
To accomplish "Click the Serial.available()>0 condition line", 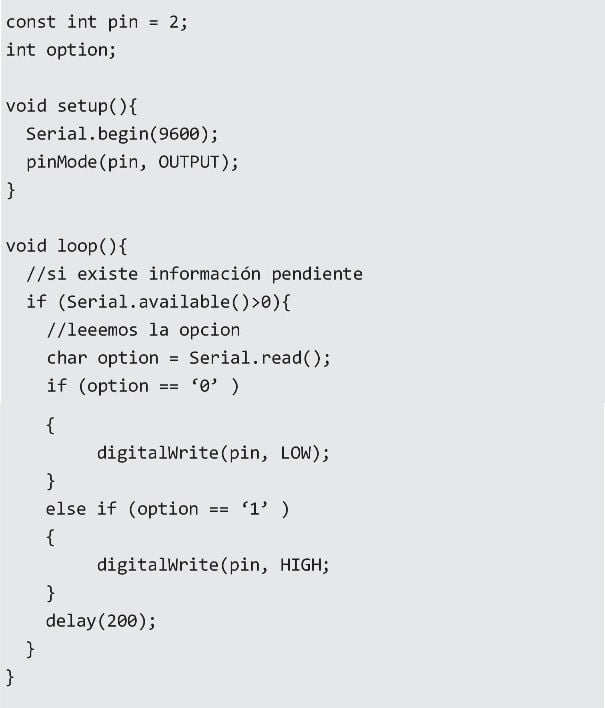I will point(158,302).
